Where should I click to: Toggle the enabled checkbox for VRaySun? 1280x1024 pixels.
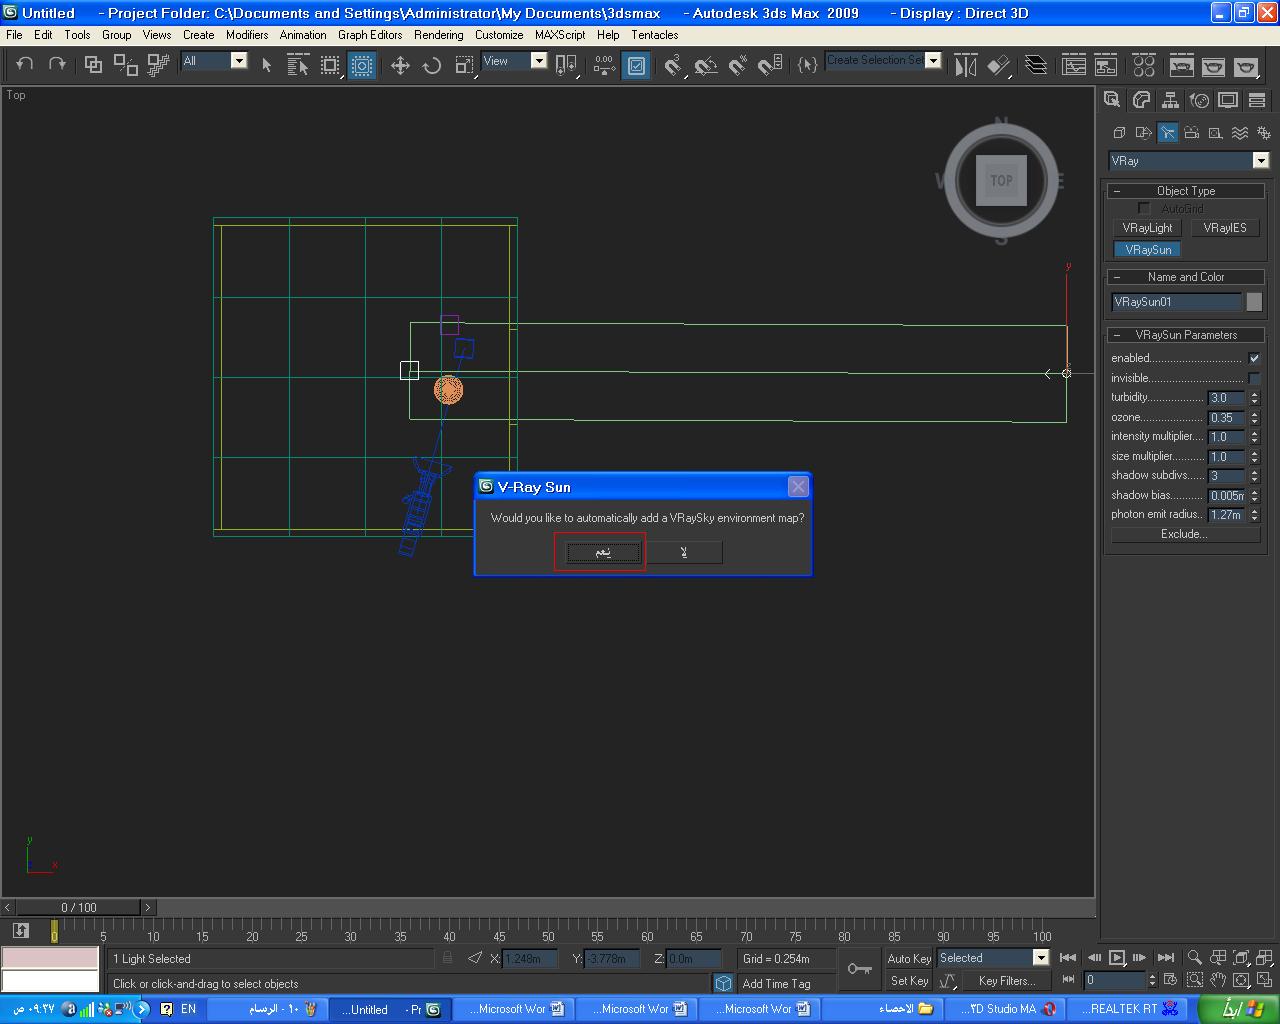[1254, 358]
